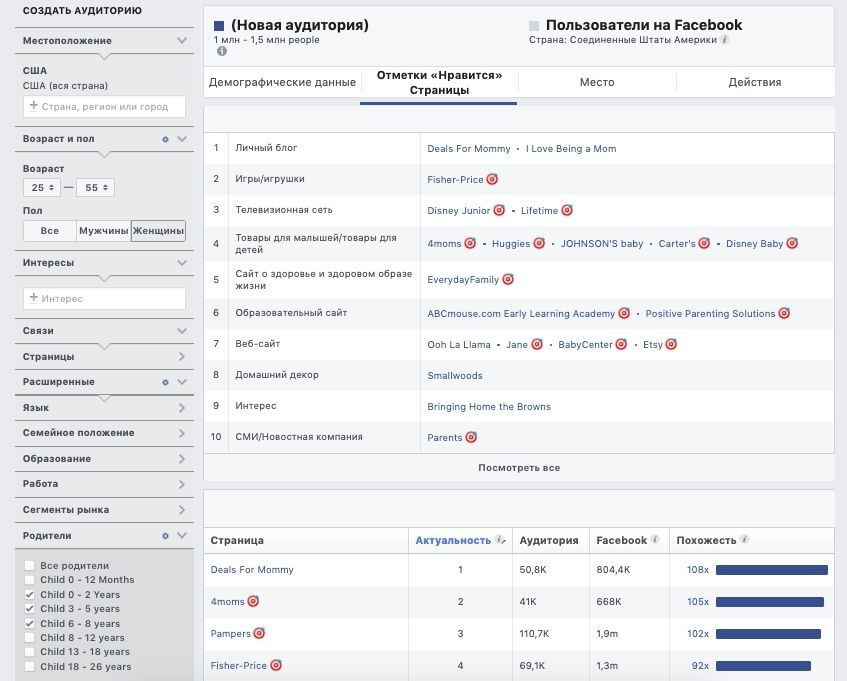Expand the Работа section

(182, 484)
